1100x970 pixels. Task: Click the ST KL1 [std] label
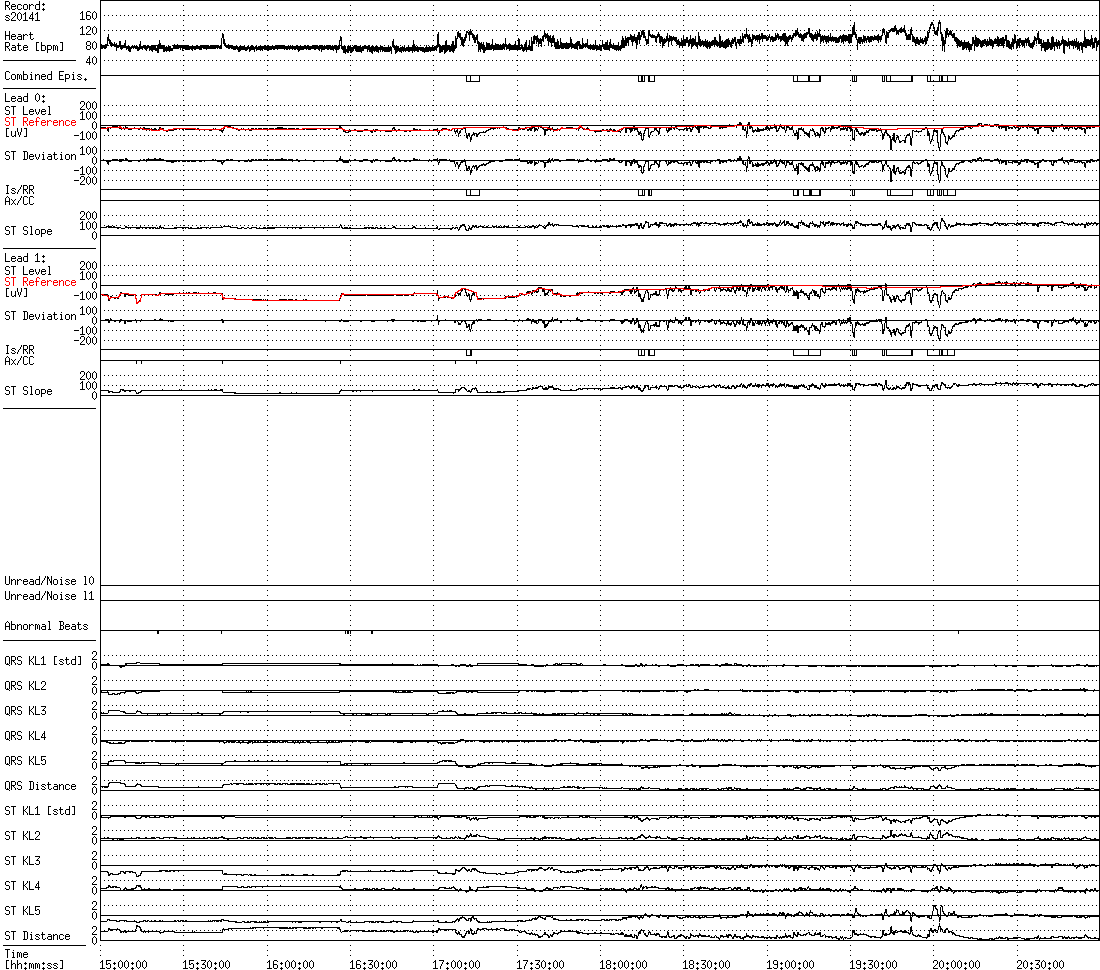pos(40,811)
